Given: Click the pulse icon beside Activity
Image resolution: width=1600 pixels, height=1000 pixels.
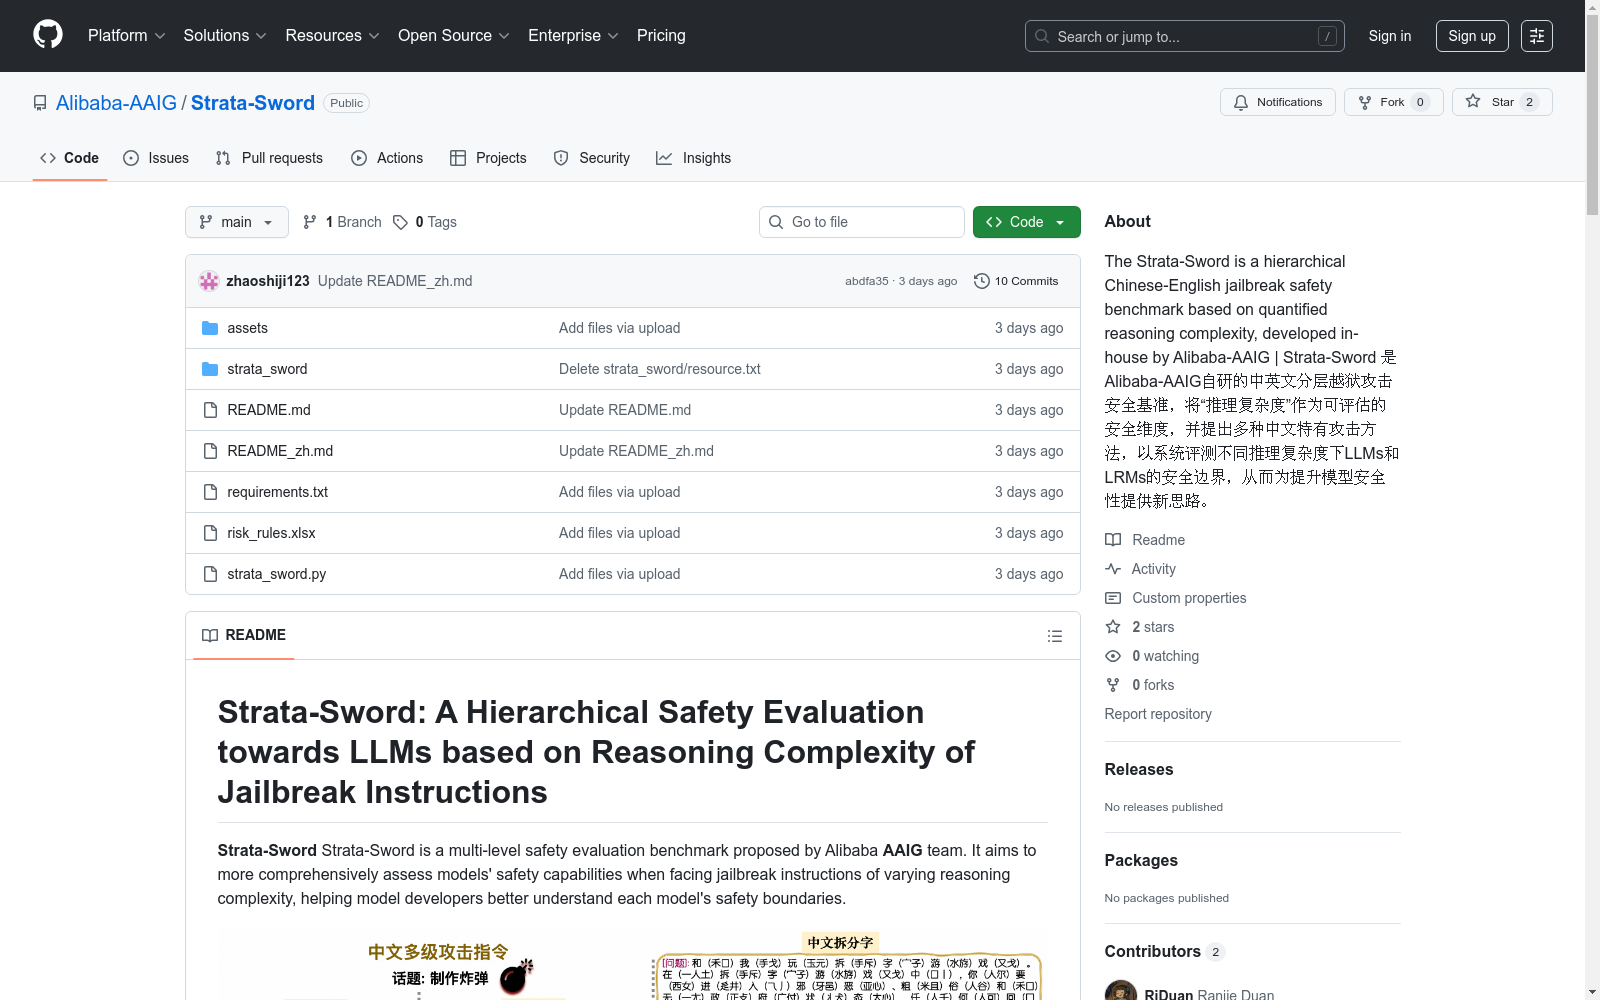Looking at the screenshot, I should tap(1113, 569).
